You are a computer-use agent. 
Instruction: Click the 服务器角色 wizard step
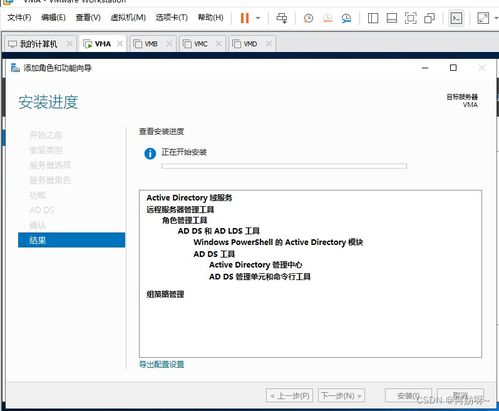[x=50, y=180]
